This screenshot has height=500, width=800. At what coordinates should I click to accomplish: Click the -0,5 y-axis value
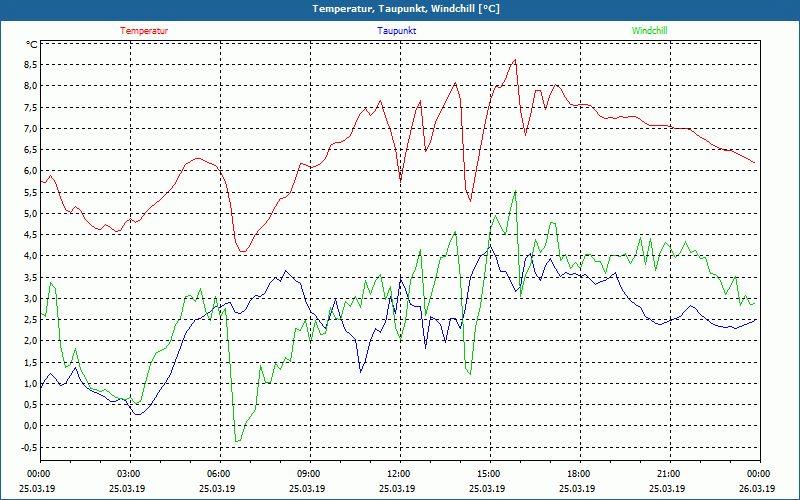coord(30,447)
